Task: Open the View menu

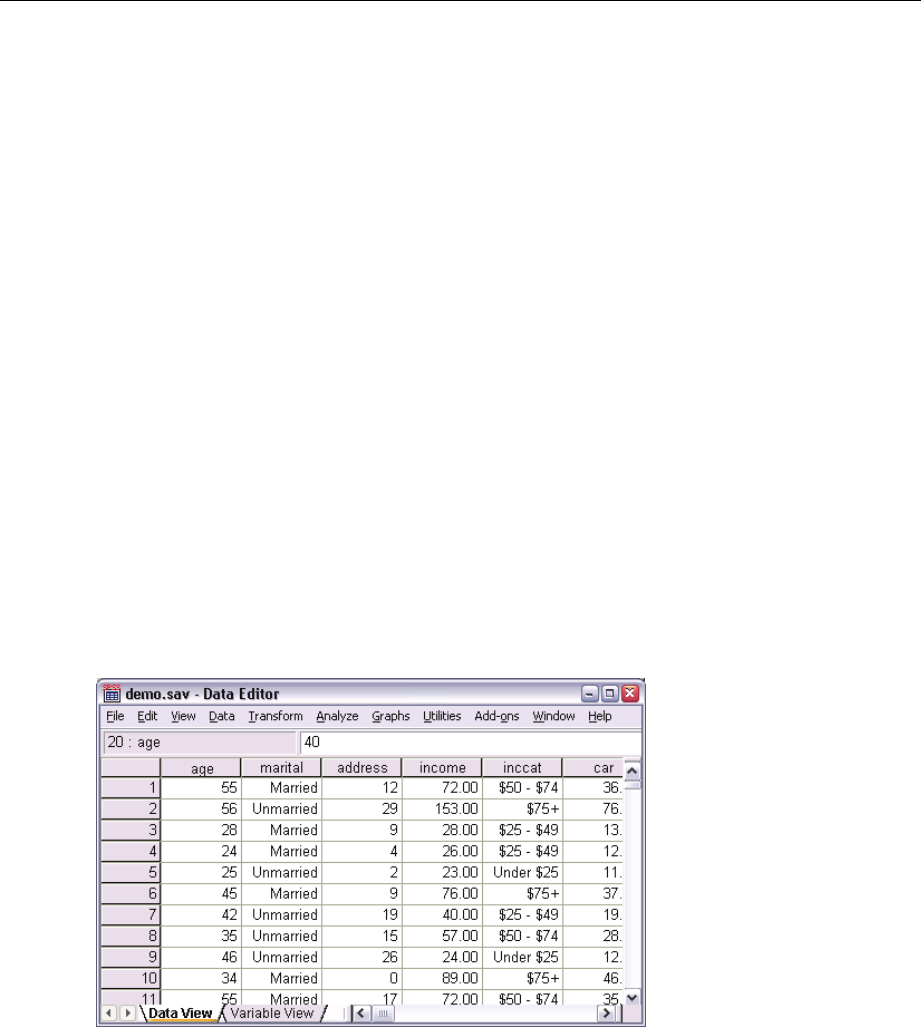Action: (x=183, y=716)
